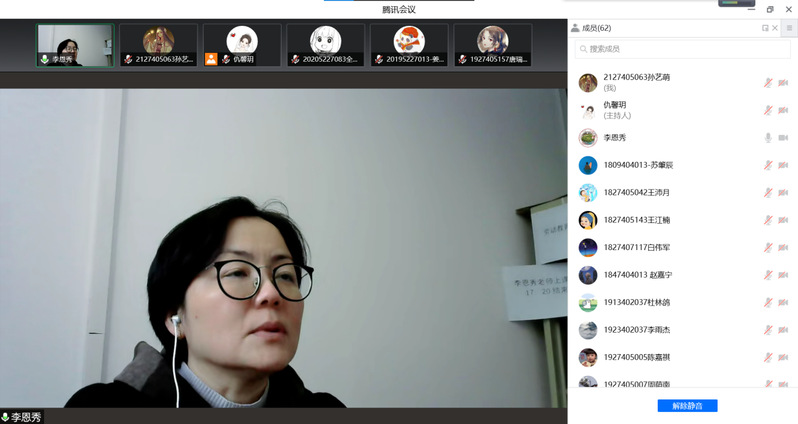Select 仇馨玥's thumbnail in top strip
Viewport: 798px width, 424px height.
pyautogui.click(x=242, y=45)
